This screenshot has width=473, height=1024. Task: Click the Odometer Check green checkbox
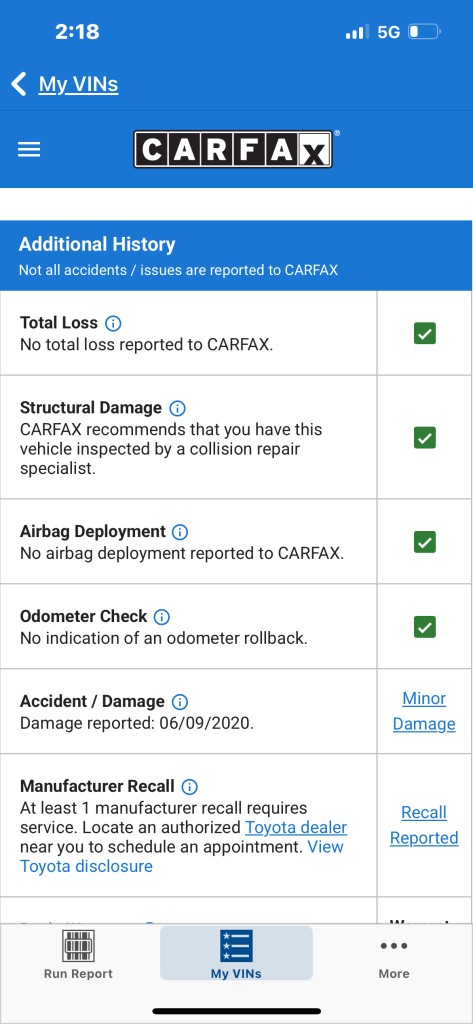(x=425, y=627)
